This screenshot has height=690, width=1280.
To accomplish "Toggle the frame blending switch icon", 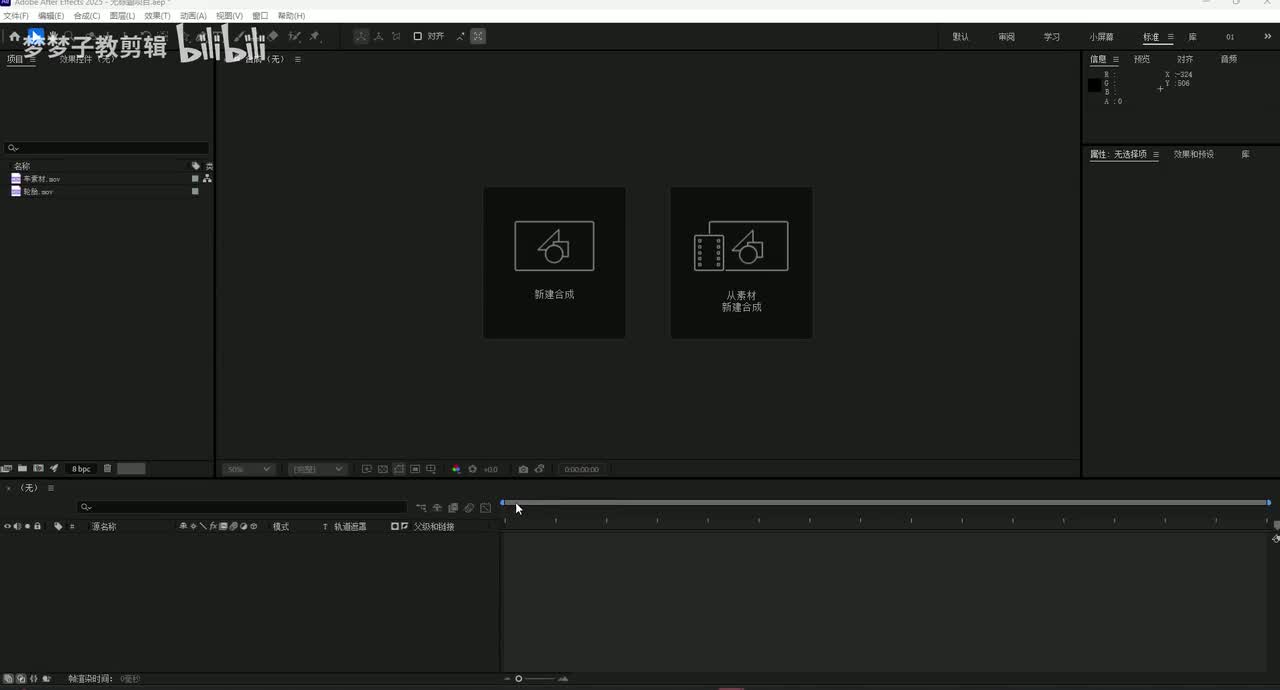I will (453, 508).
